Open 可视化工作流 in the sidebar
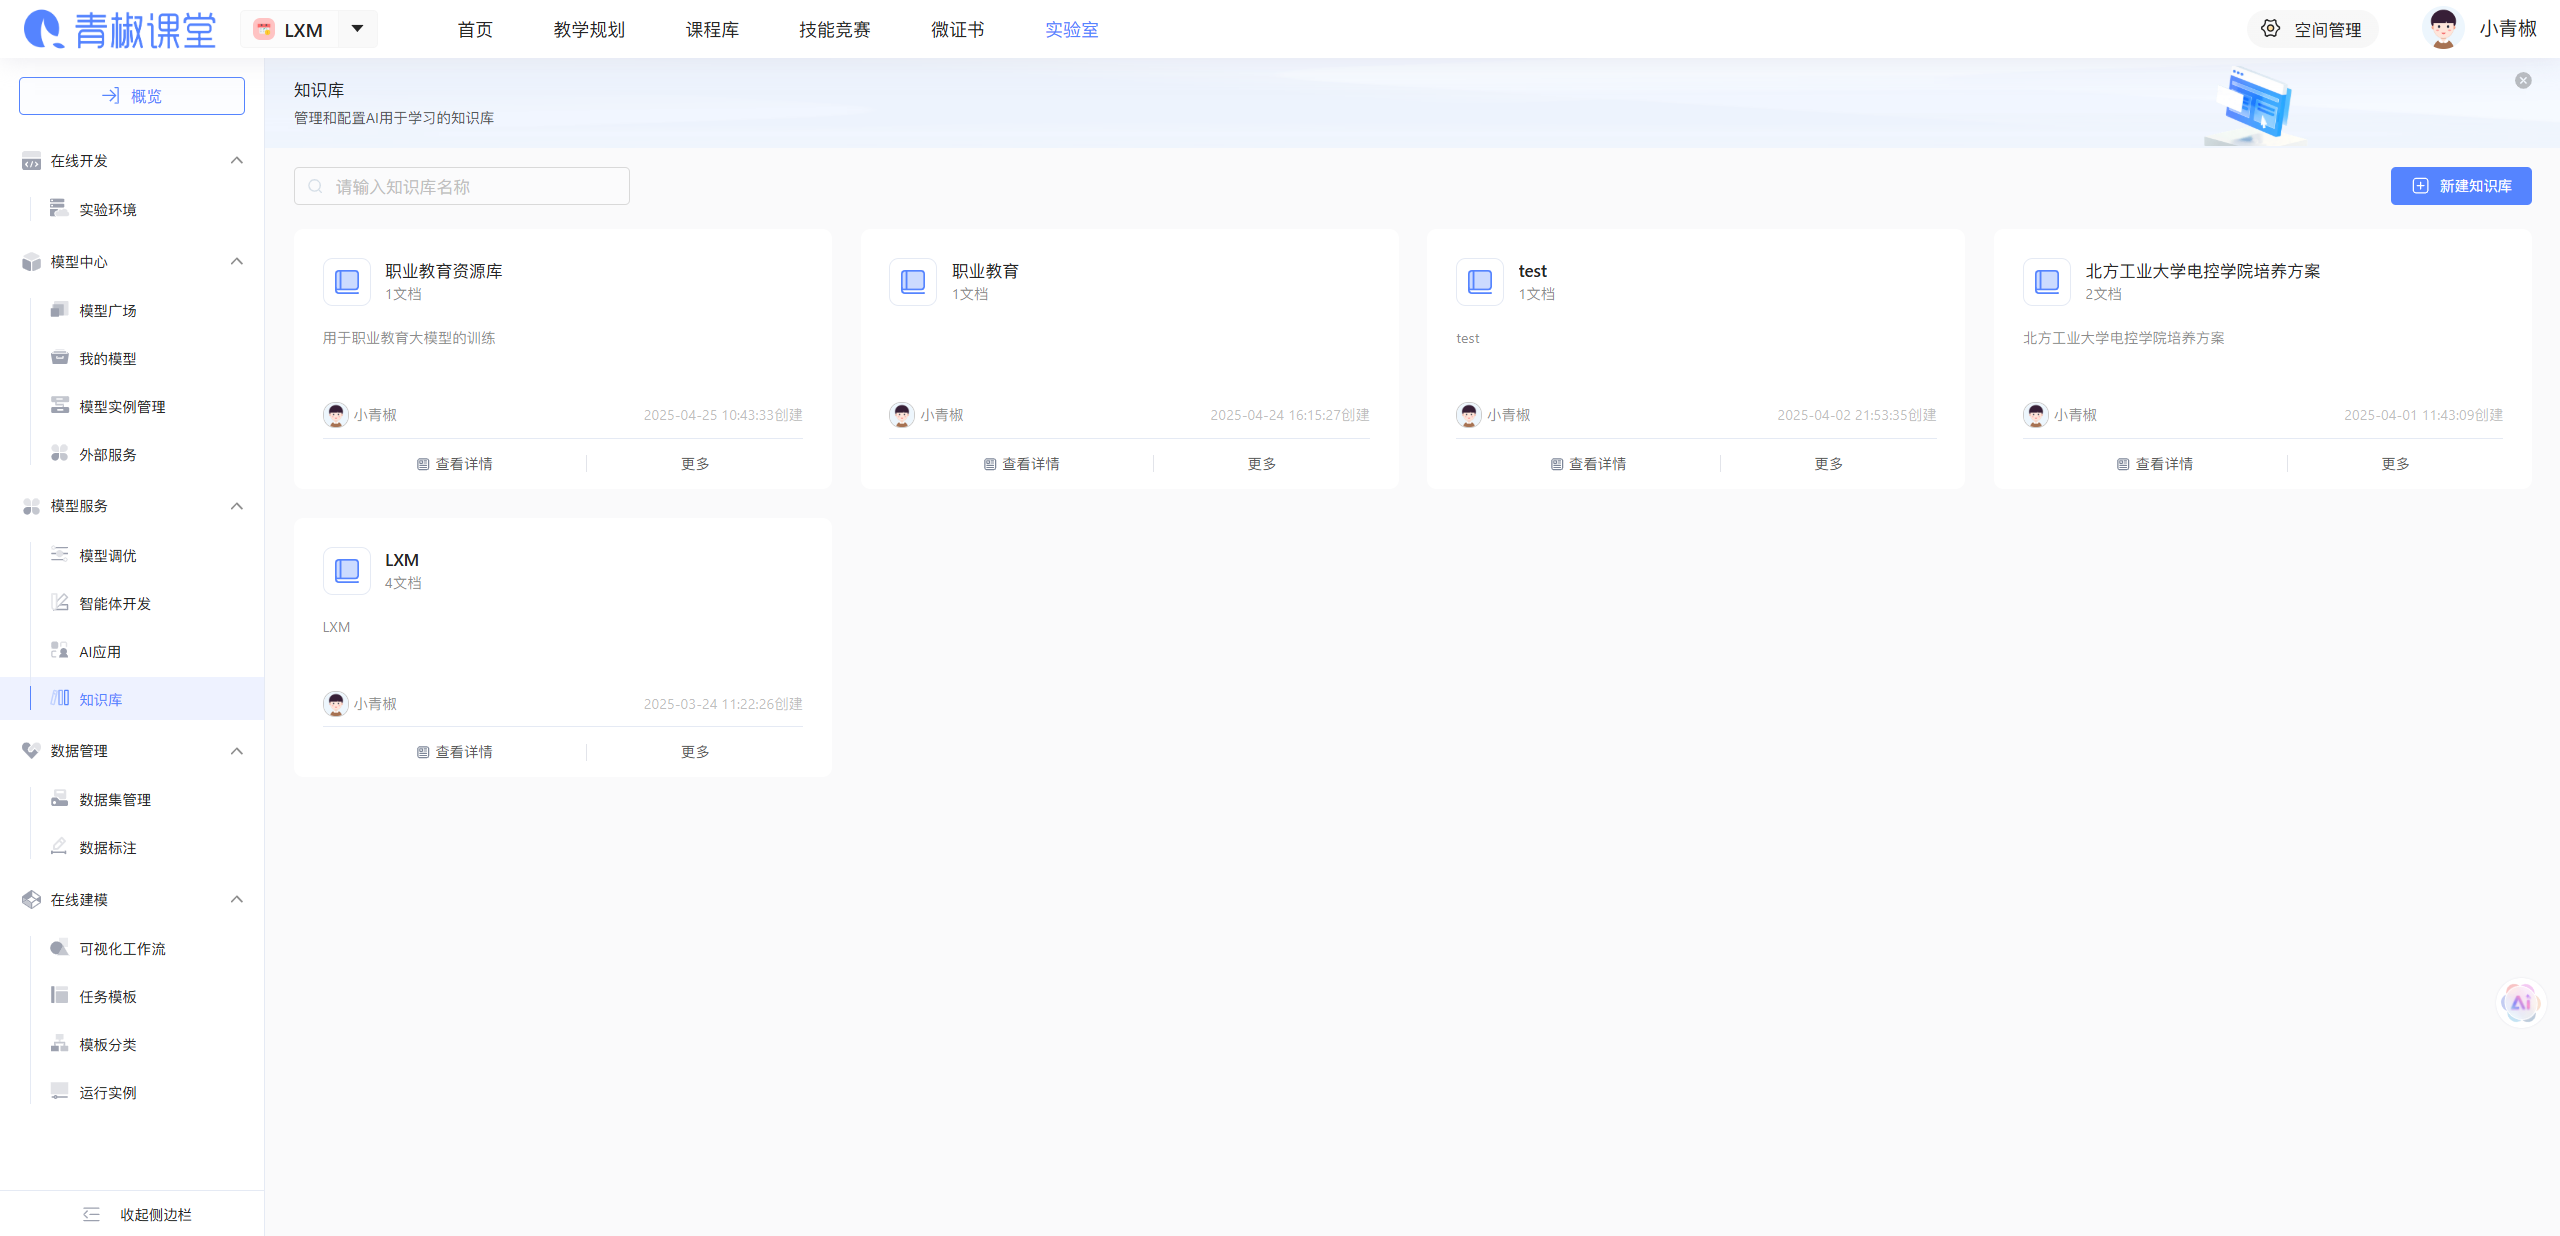The image size is (2560, 1236). pyautogui.click(x=122, y=949)
